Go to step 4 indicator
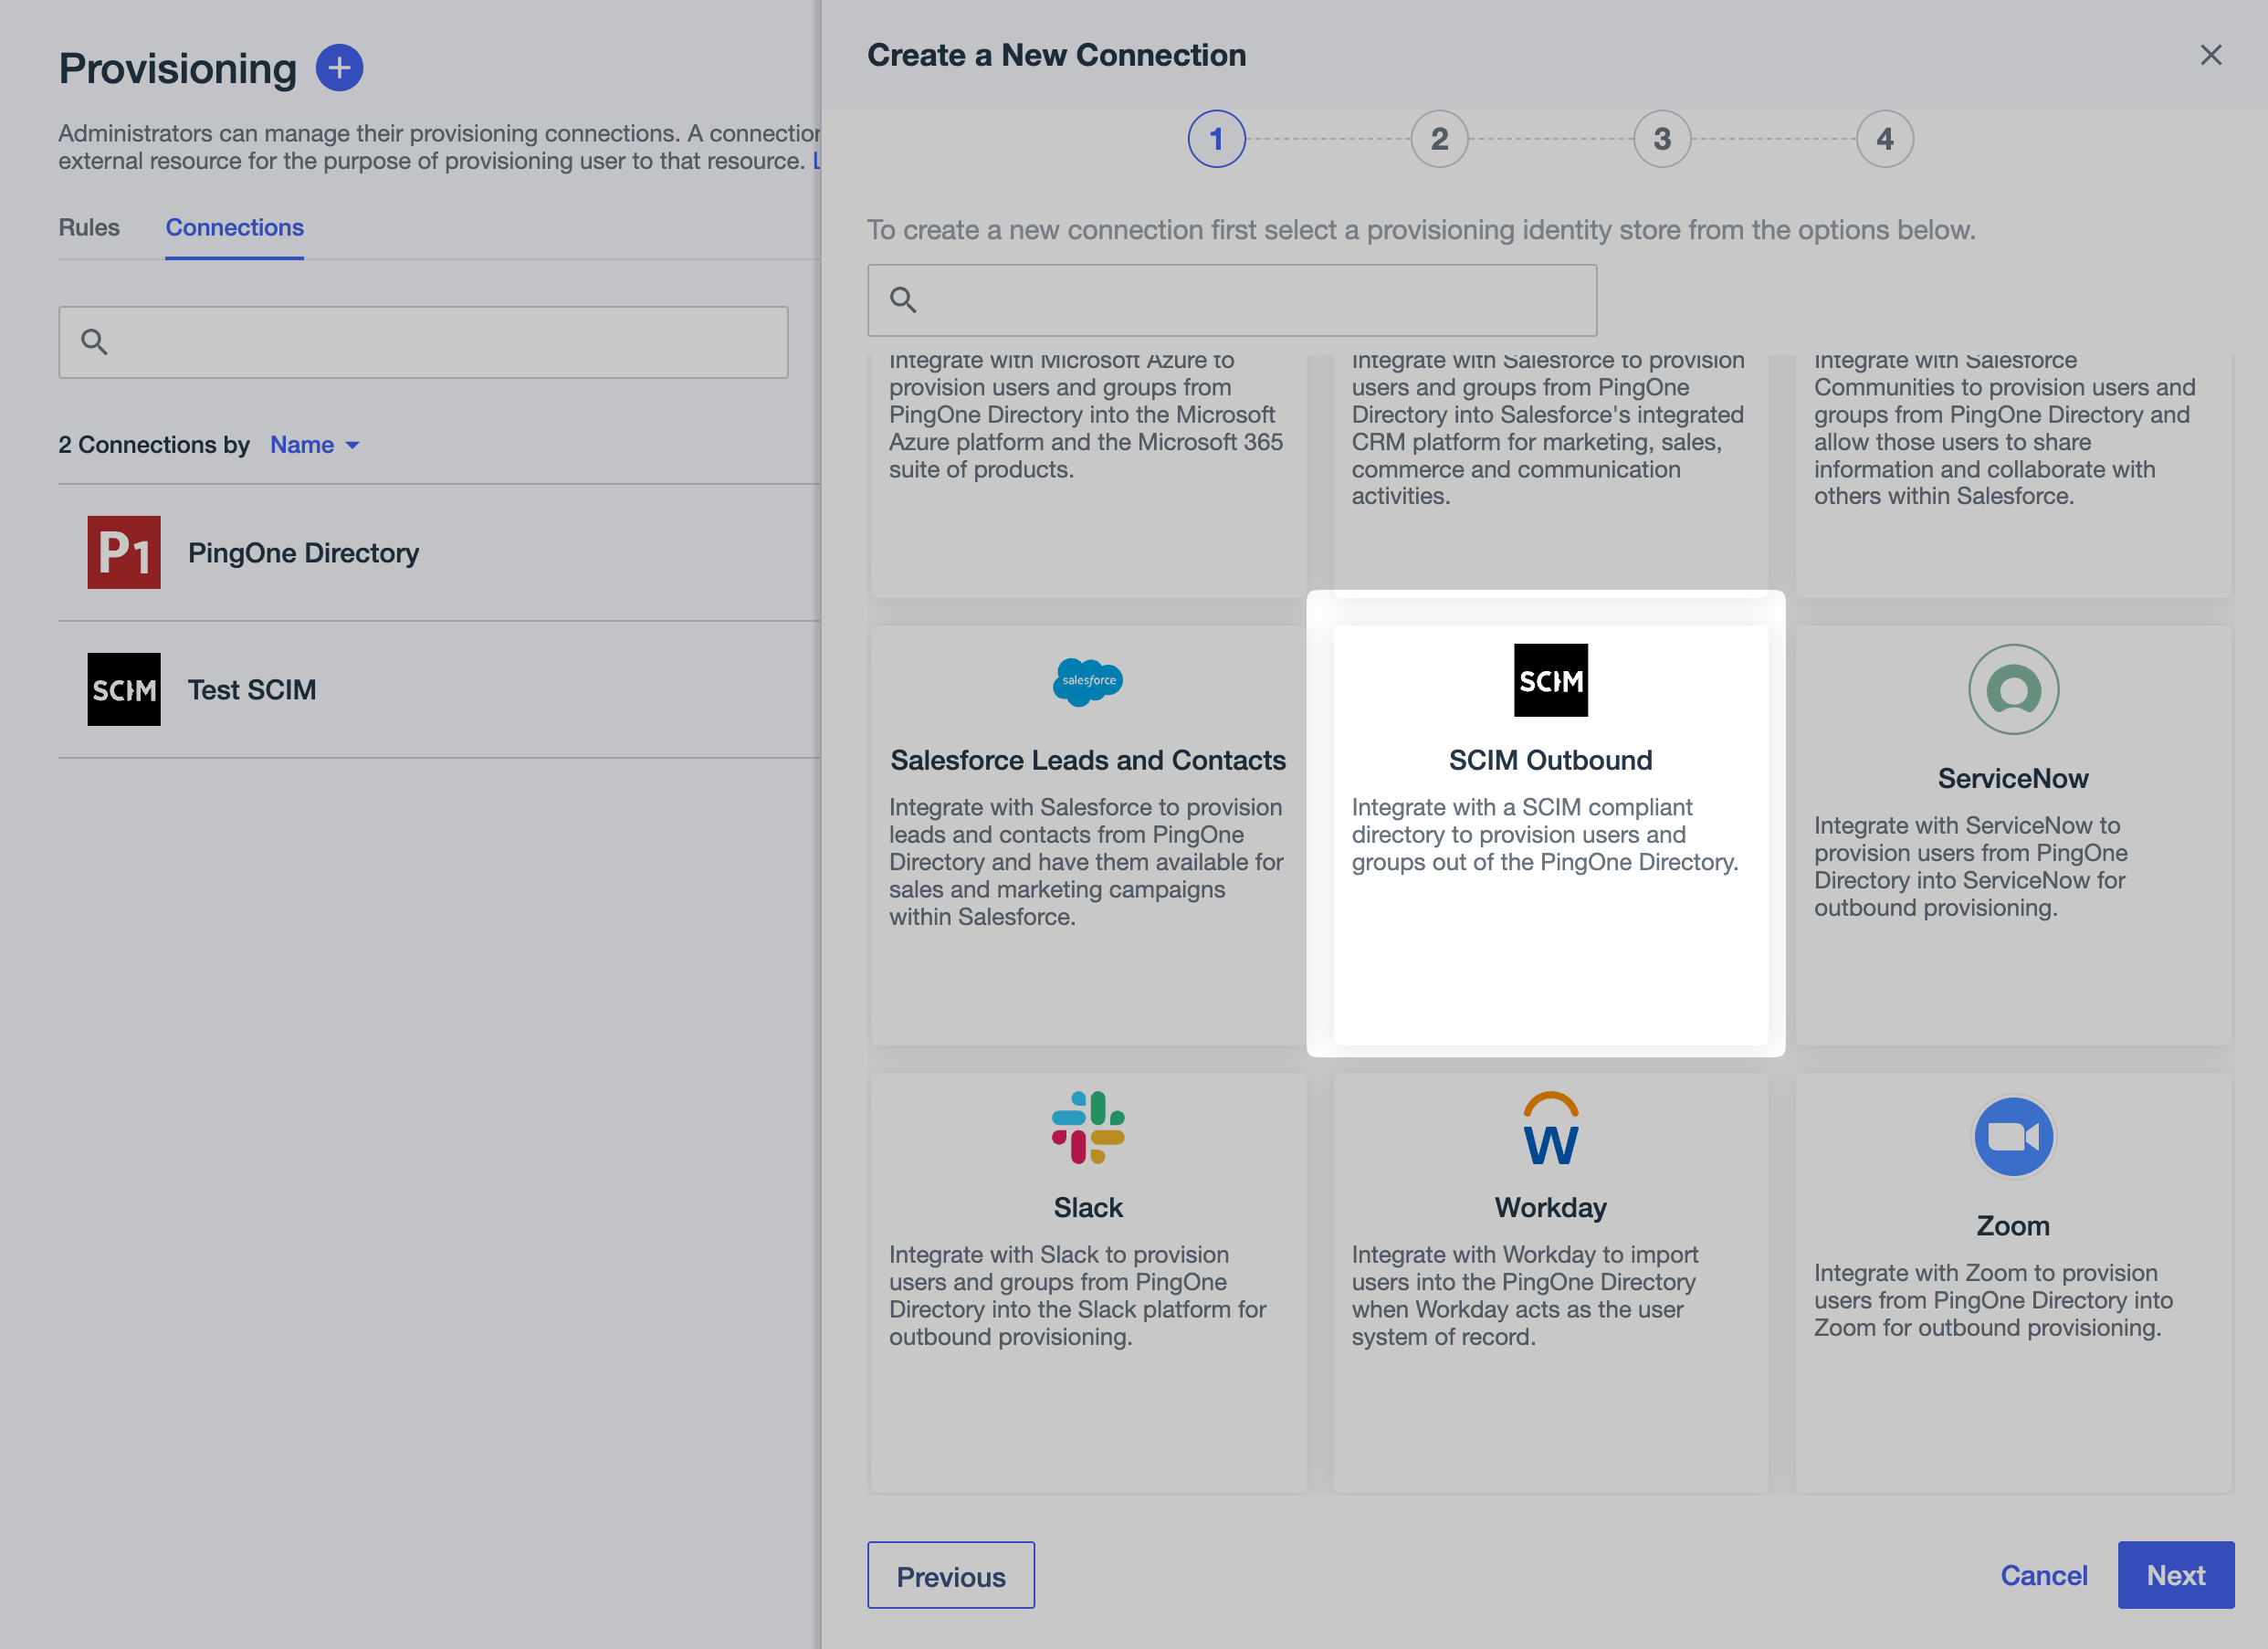Viewport: 2268px width, 1649px height. [1884, 139]
